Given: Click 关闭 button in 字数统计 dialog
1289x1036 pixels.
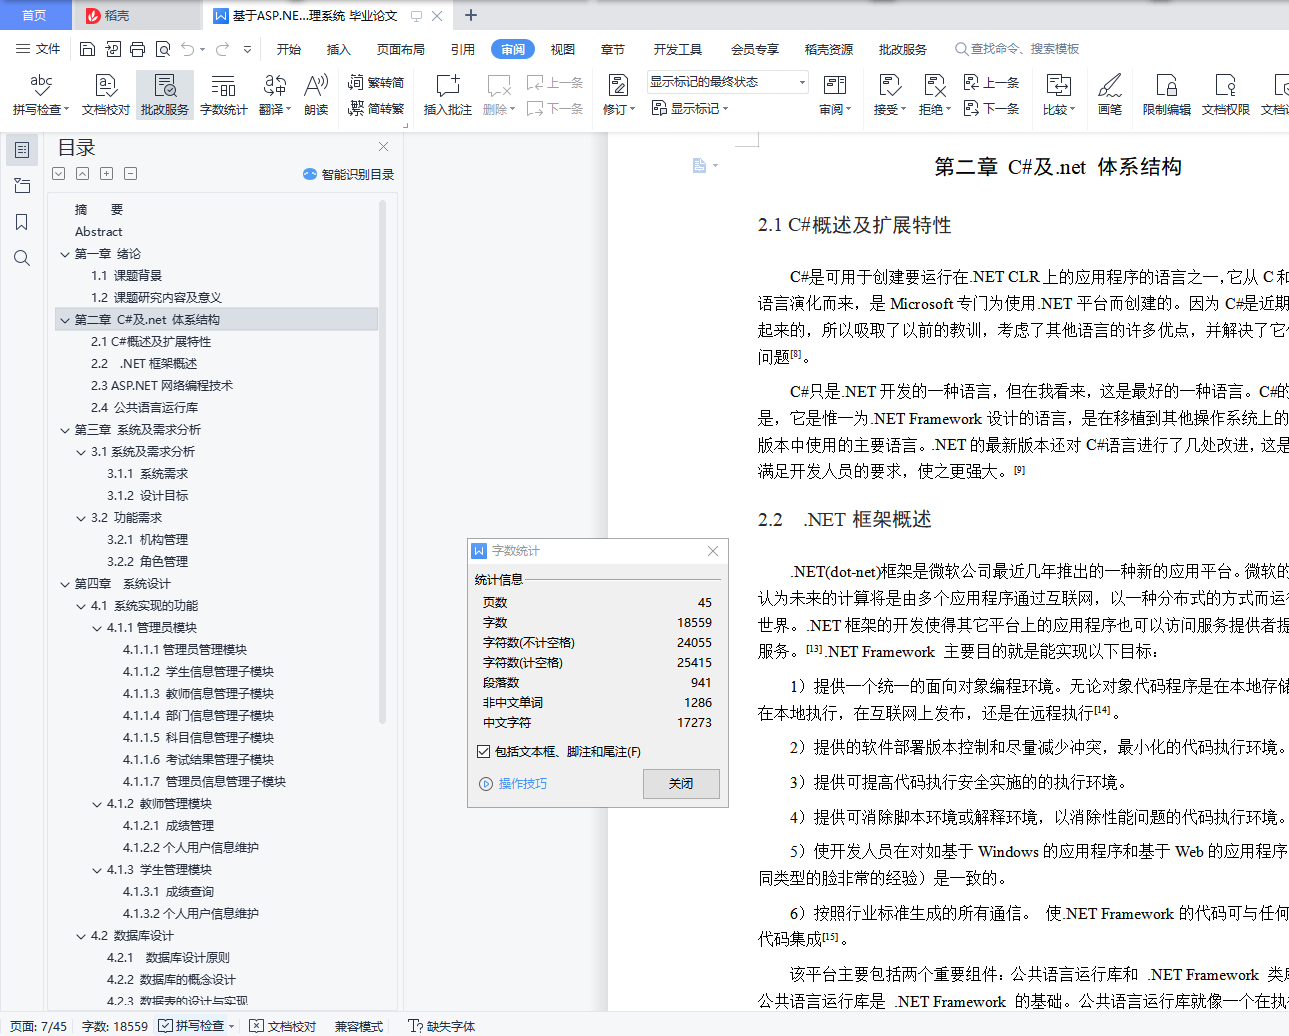Looking at the screenshot, I should (x=681, y=784).
